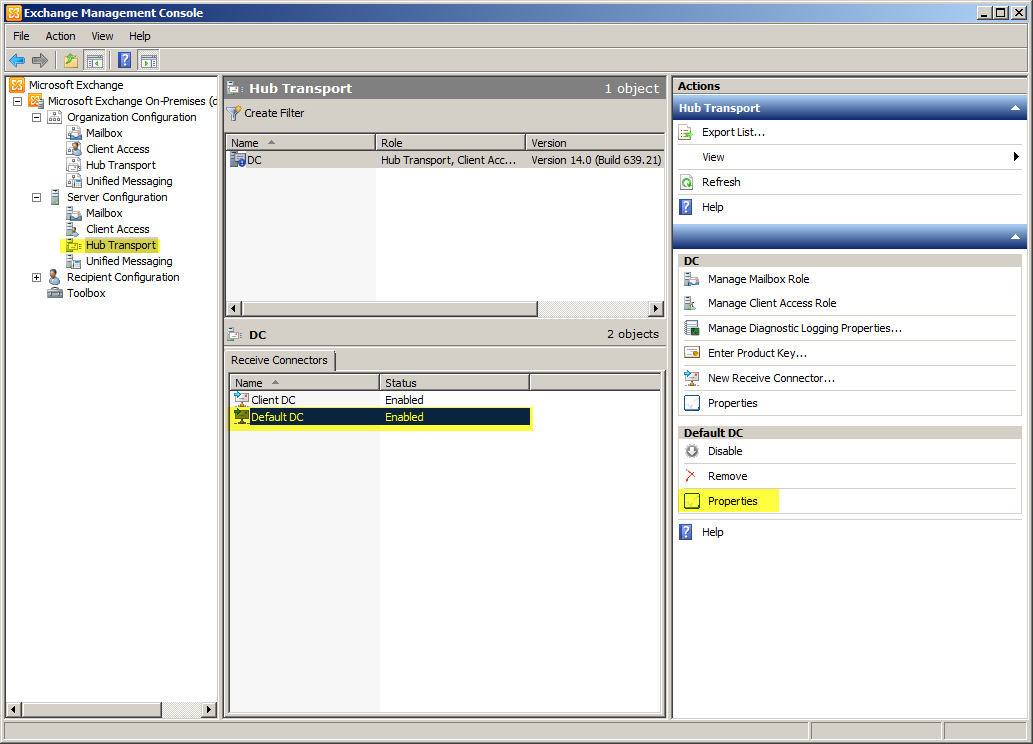Toggle the action pane toolbar icon
Screen dimensions: 1033x744
(149, 61)
